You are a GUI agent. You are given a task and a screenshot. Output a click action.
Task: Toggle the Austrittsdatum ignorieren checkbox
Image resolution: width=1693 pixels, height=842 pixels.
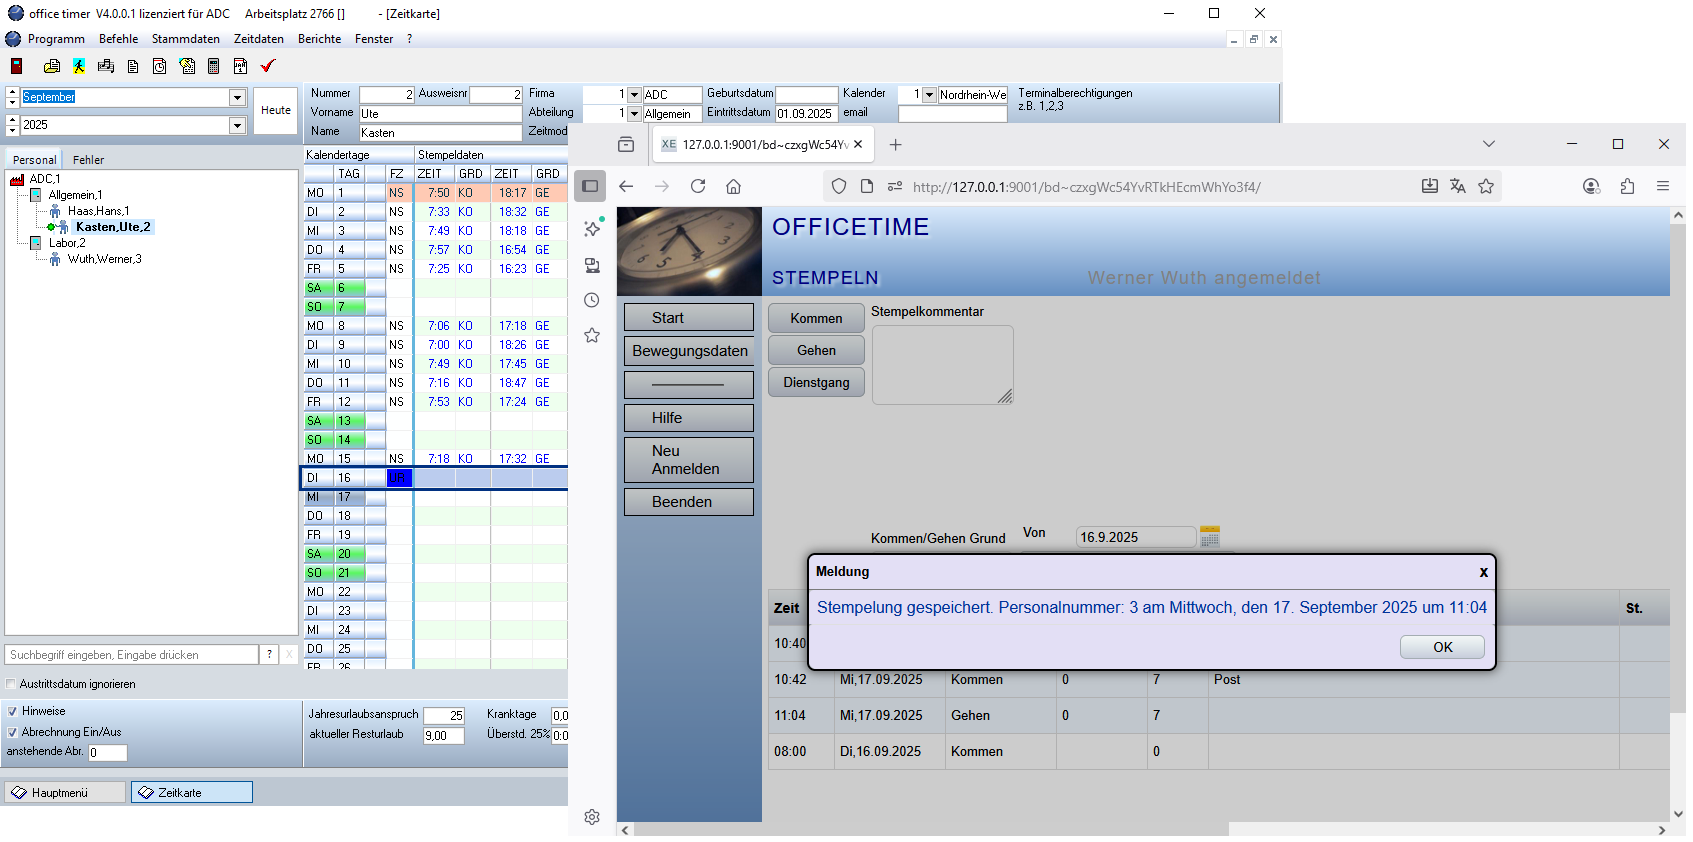tap(11, 684)
